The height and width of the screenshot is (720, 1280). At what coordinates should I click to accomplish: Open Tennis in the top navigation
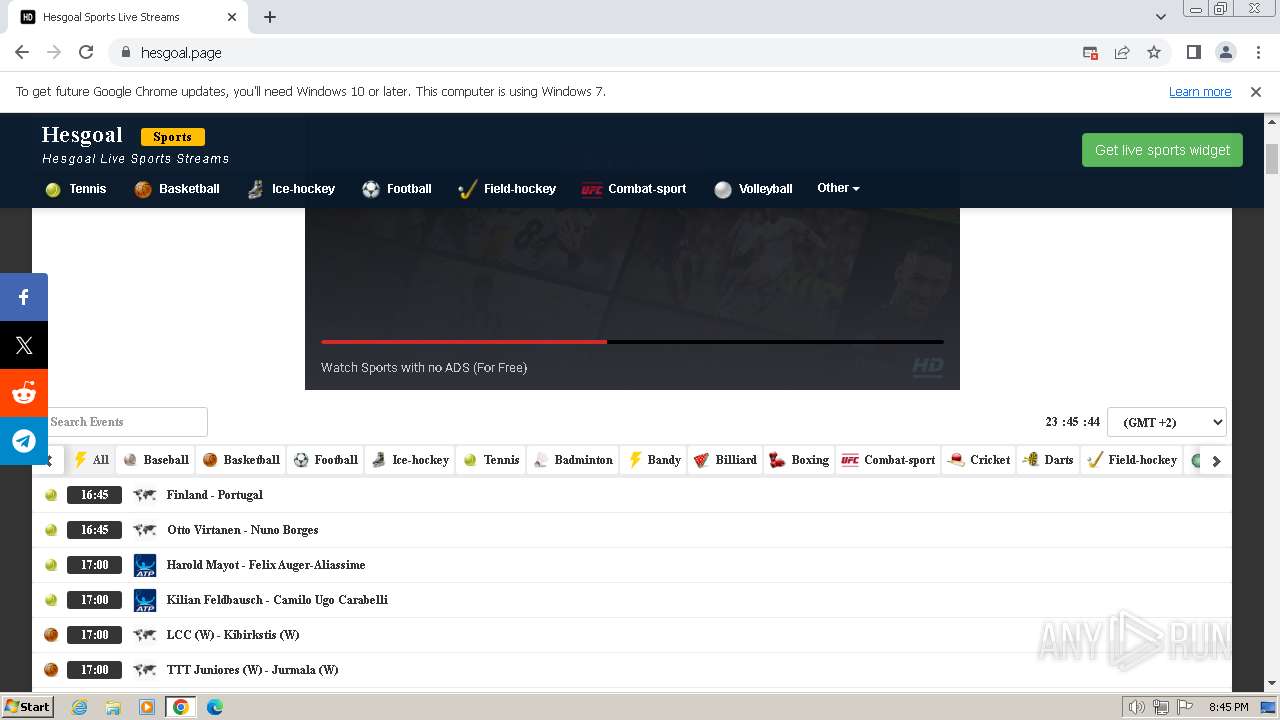pyautogui.click(x=76, y=189)
